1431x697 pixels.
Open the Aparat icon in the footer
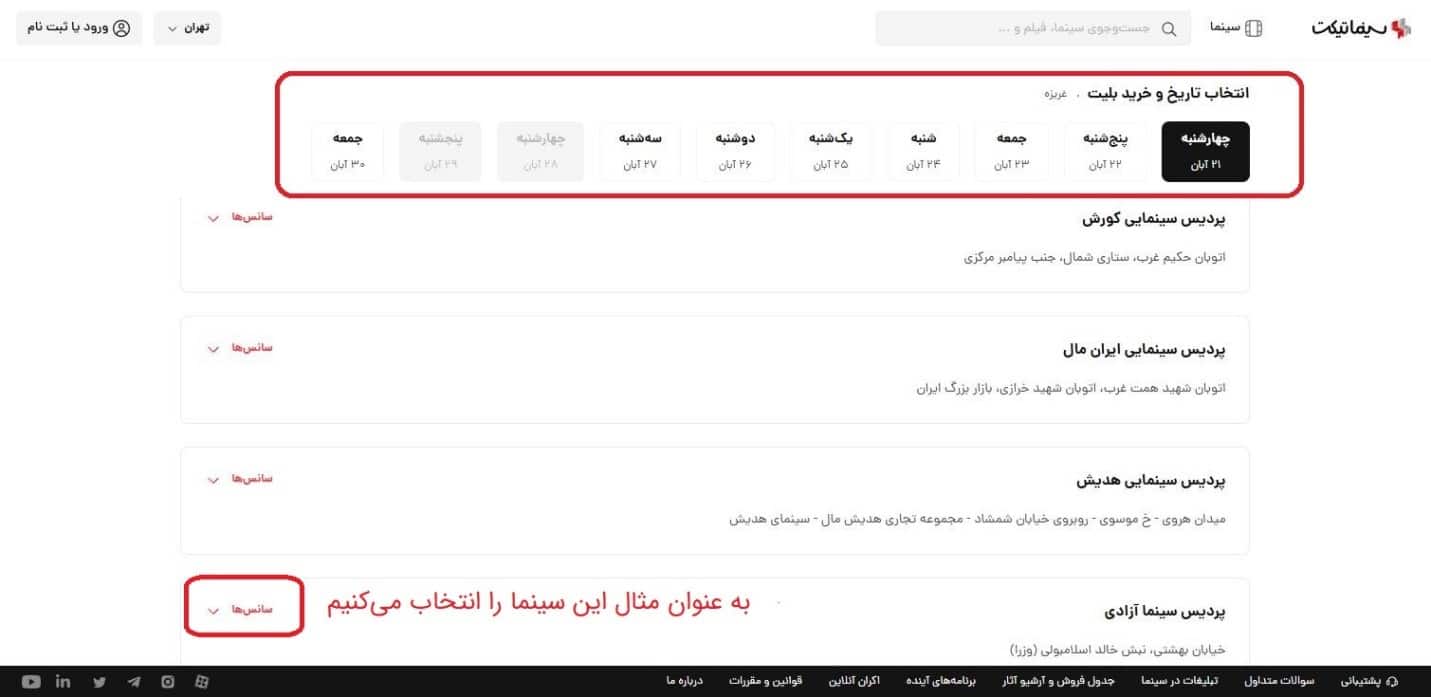click(x=202, y=682)
